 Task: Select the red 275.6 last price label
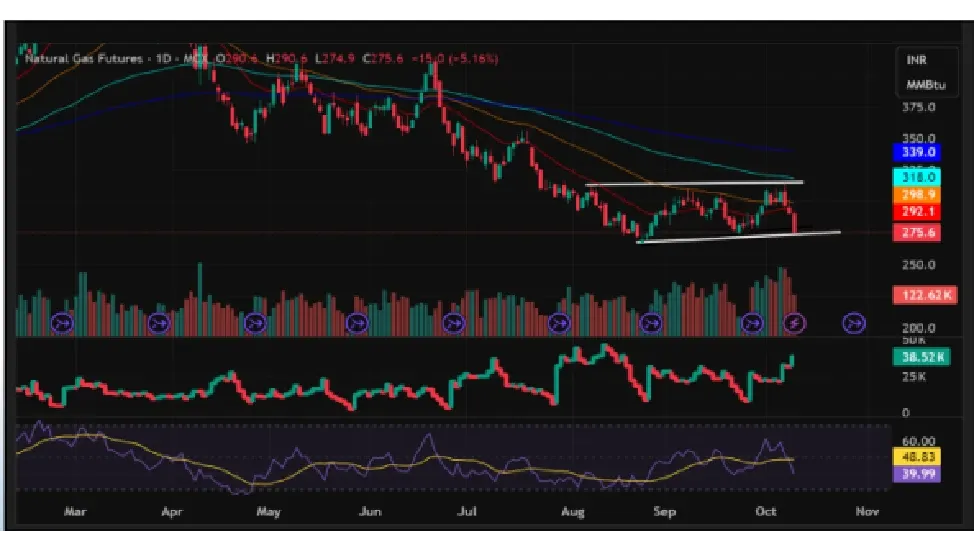tap(917, 232)
